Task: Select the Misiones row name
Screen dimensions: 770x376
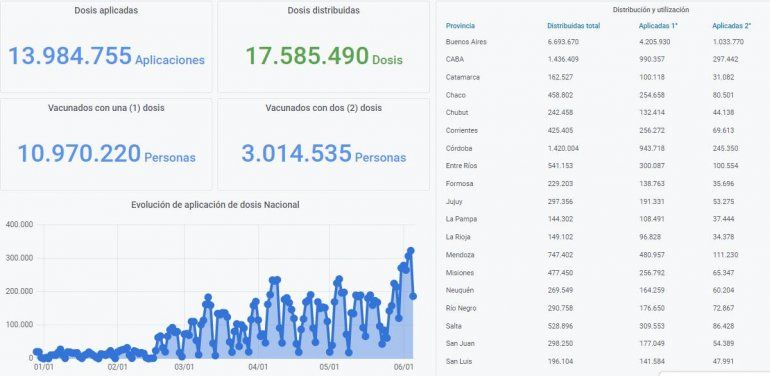Action: point(460,272)
